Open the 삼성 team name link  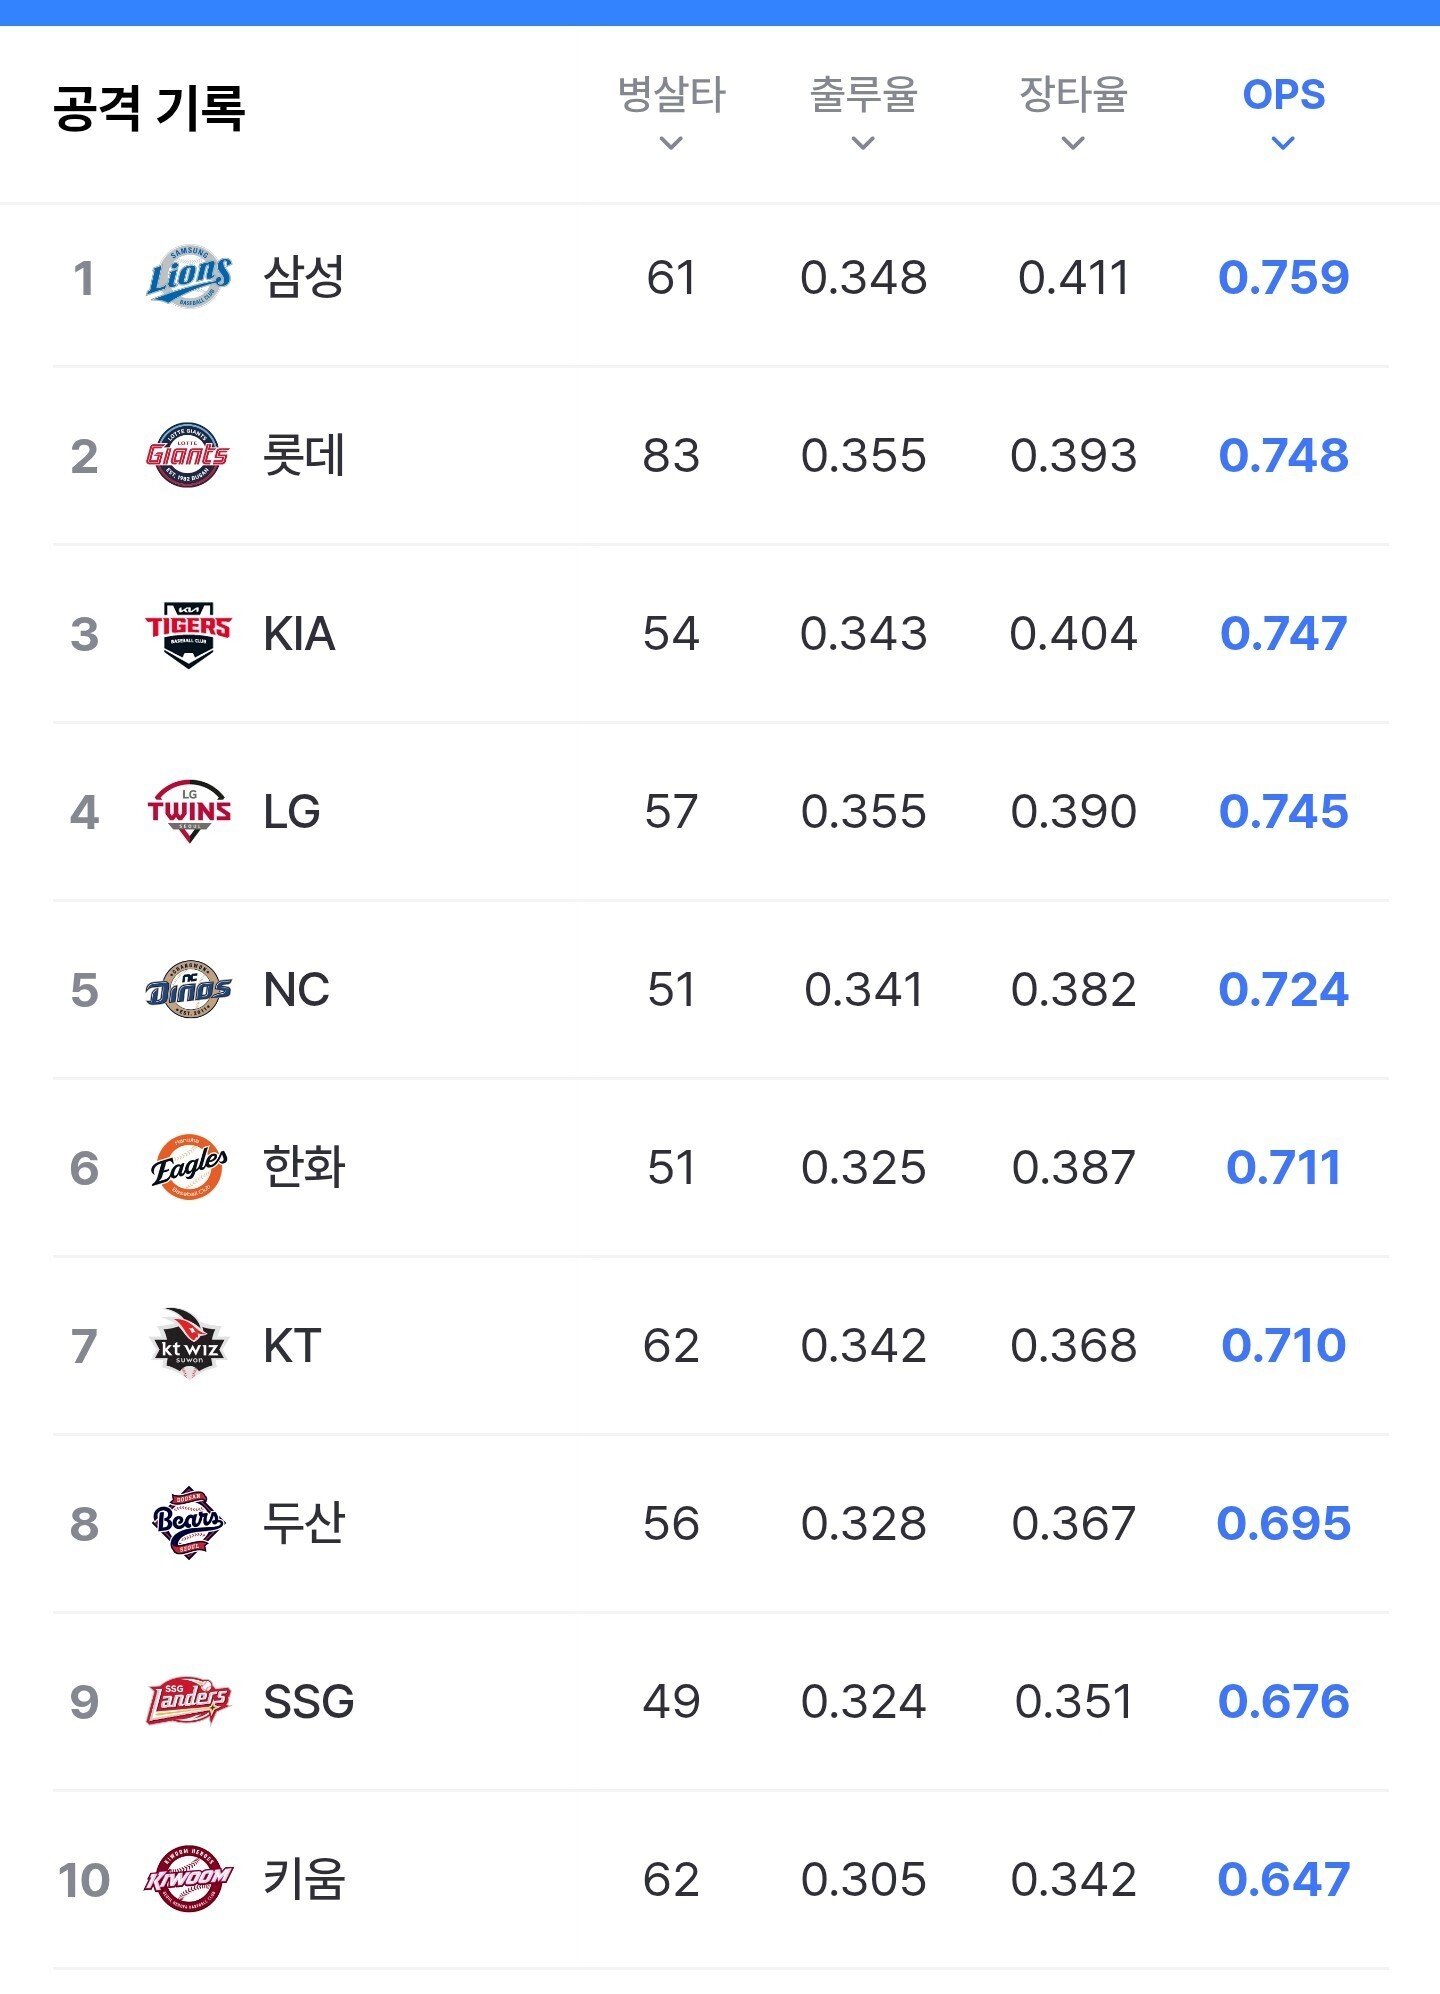coord(304,277)
